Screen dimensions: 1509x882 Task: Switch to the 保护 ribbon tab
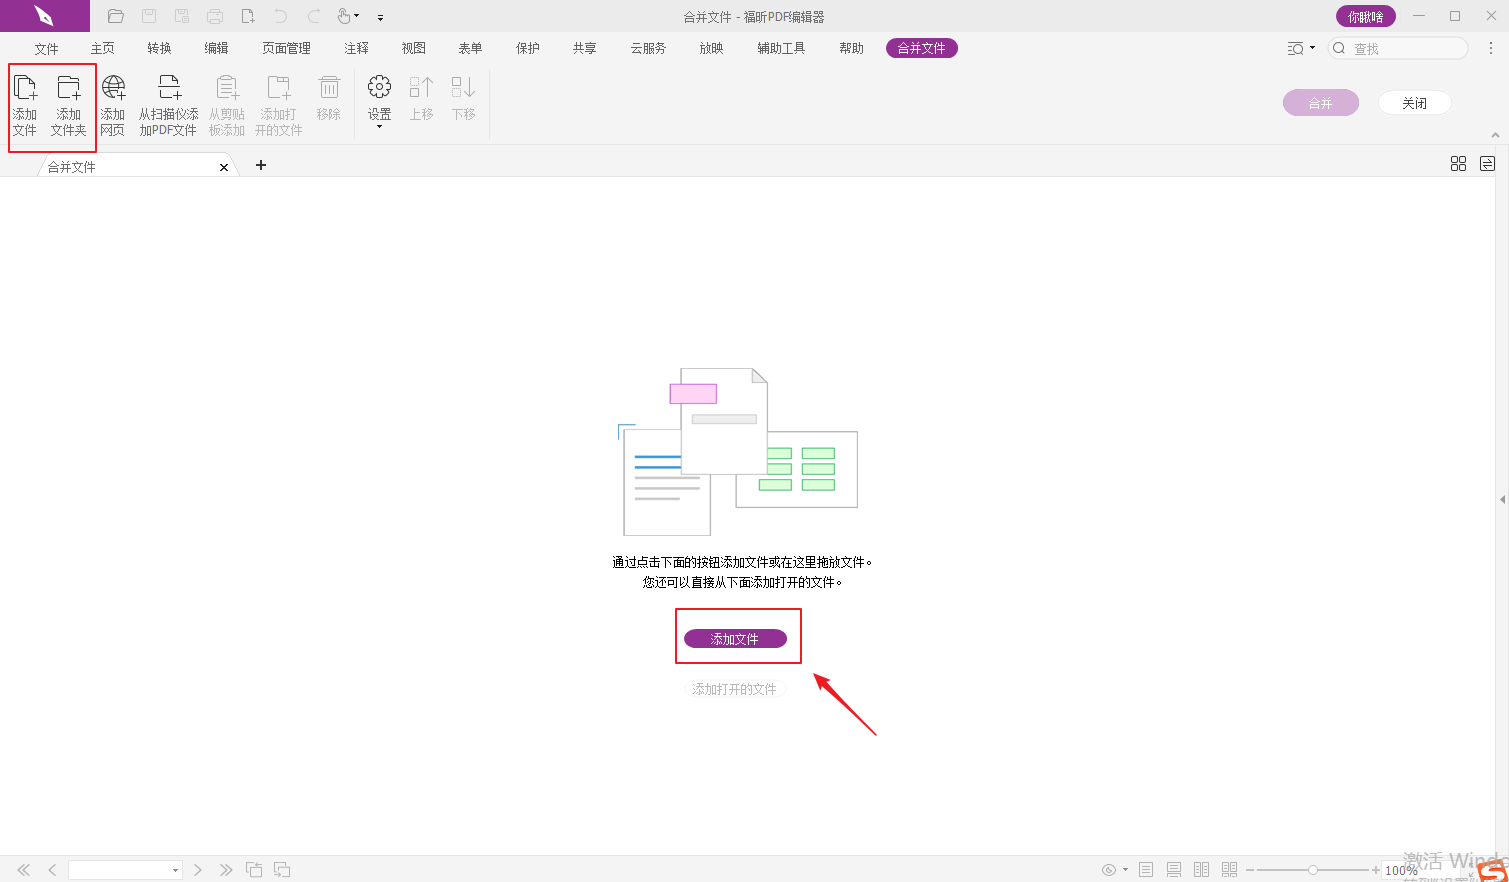coord(528,48)
